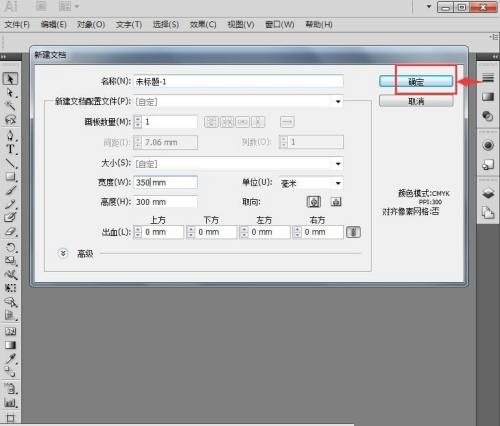Viewport: 500px width, 426px height.
Task: Toggle right-to-left artboard layout button
Action: (287, 122)
